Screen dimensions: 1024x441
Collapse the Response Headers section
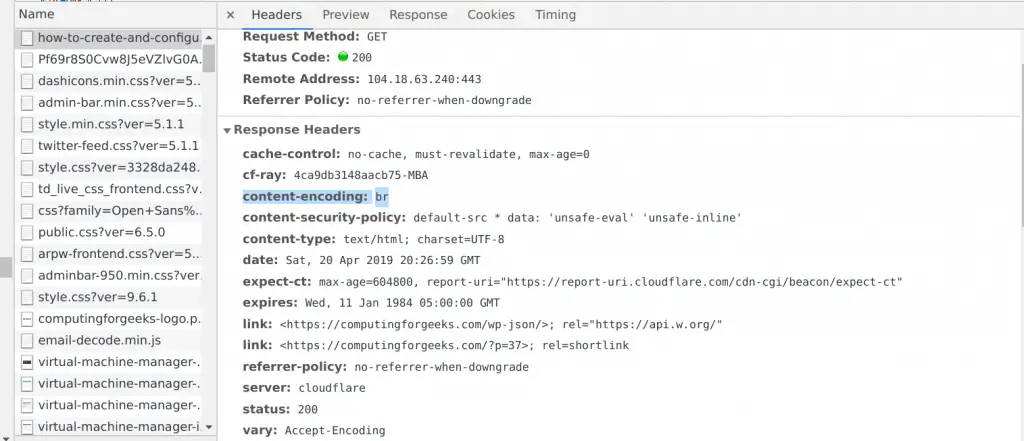tap(227, 130)
